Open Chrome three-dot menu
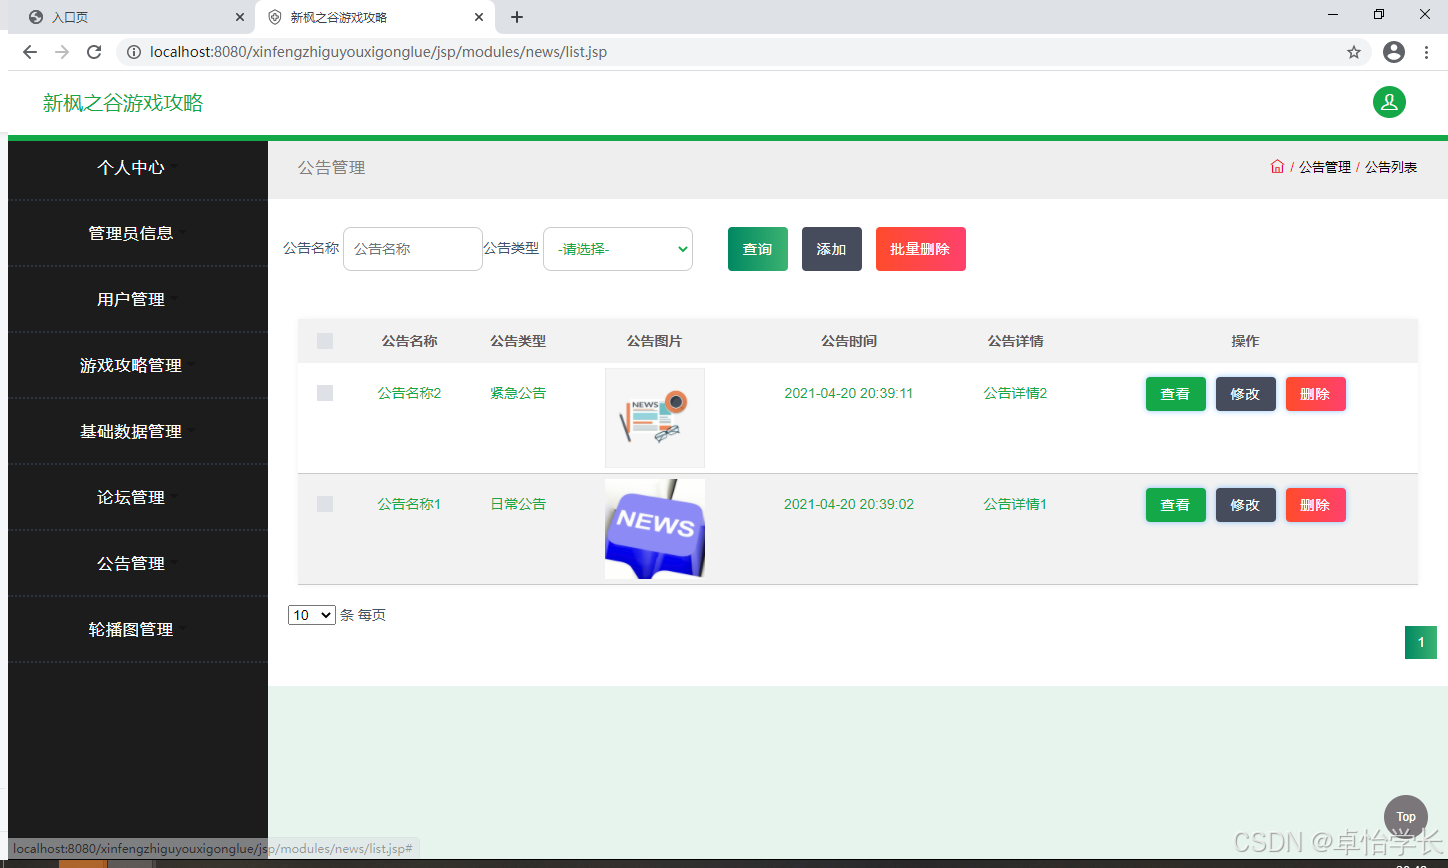Screen dimensions: 1448x868 1427,52
